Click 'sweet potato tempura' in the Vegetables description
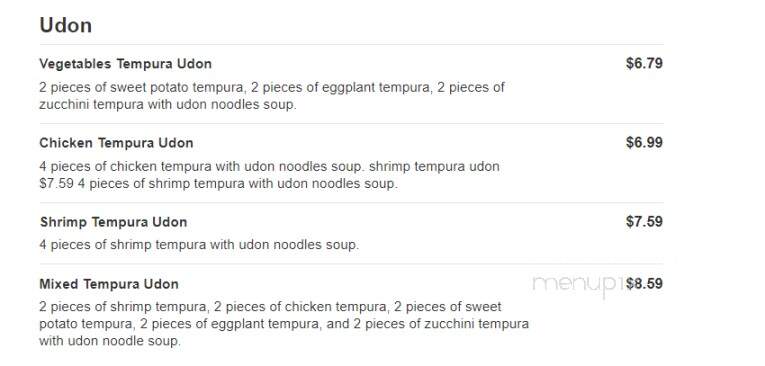The width and height of the screenshot is (765, 366). coord(177,87)
